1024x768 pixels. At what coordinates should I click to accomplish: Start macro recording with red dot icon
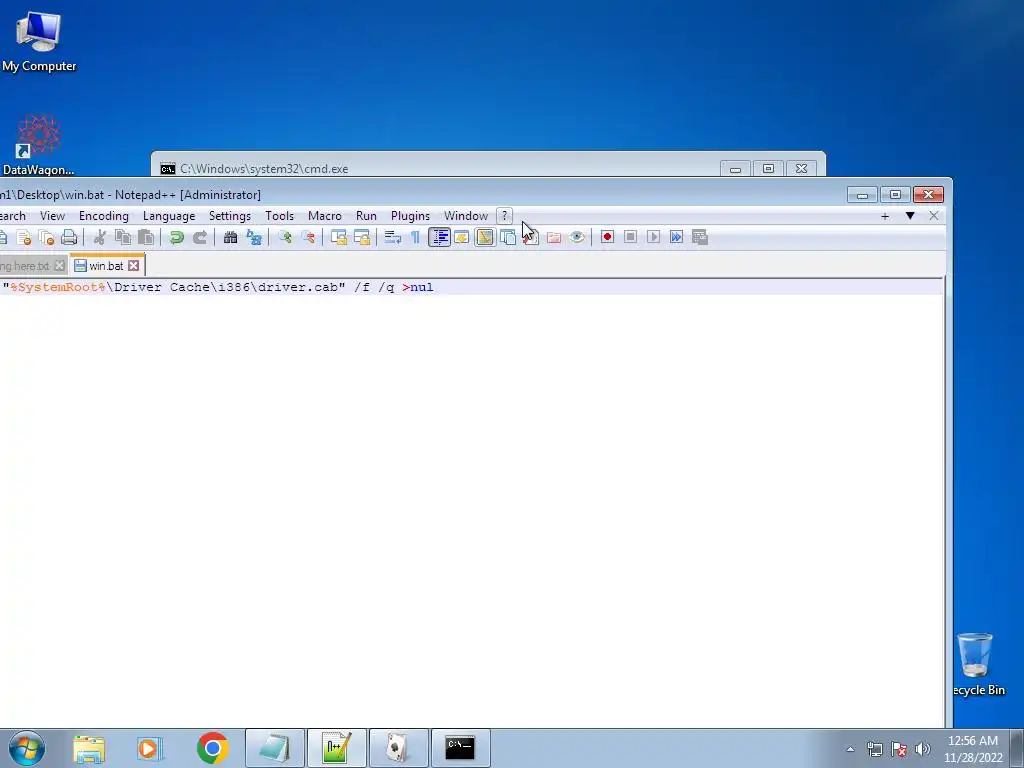click(607, 237)
